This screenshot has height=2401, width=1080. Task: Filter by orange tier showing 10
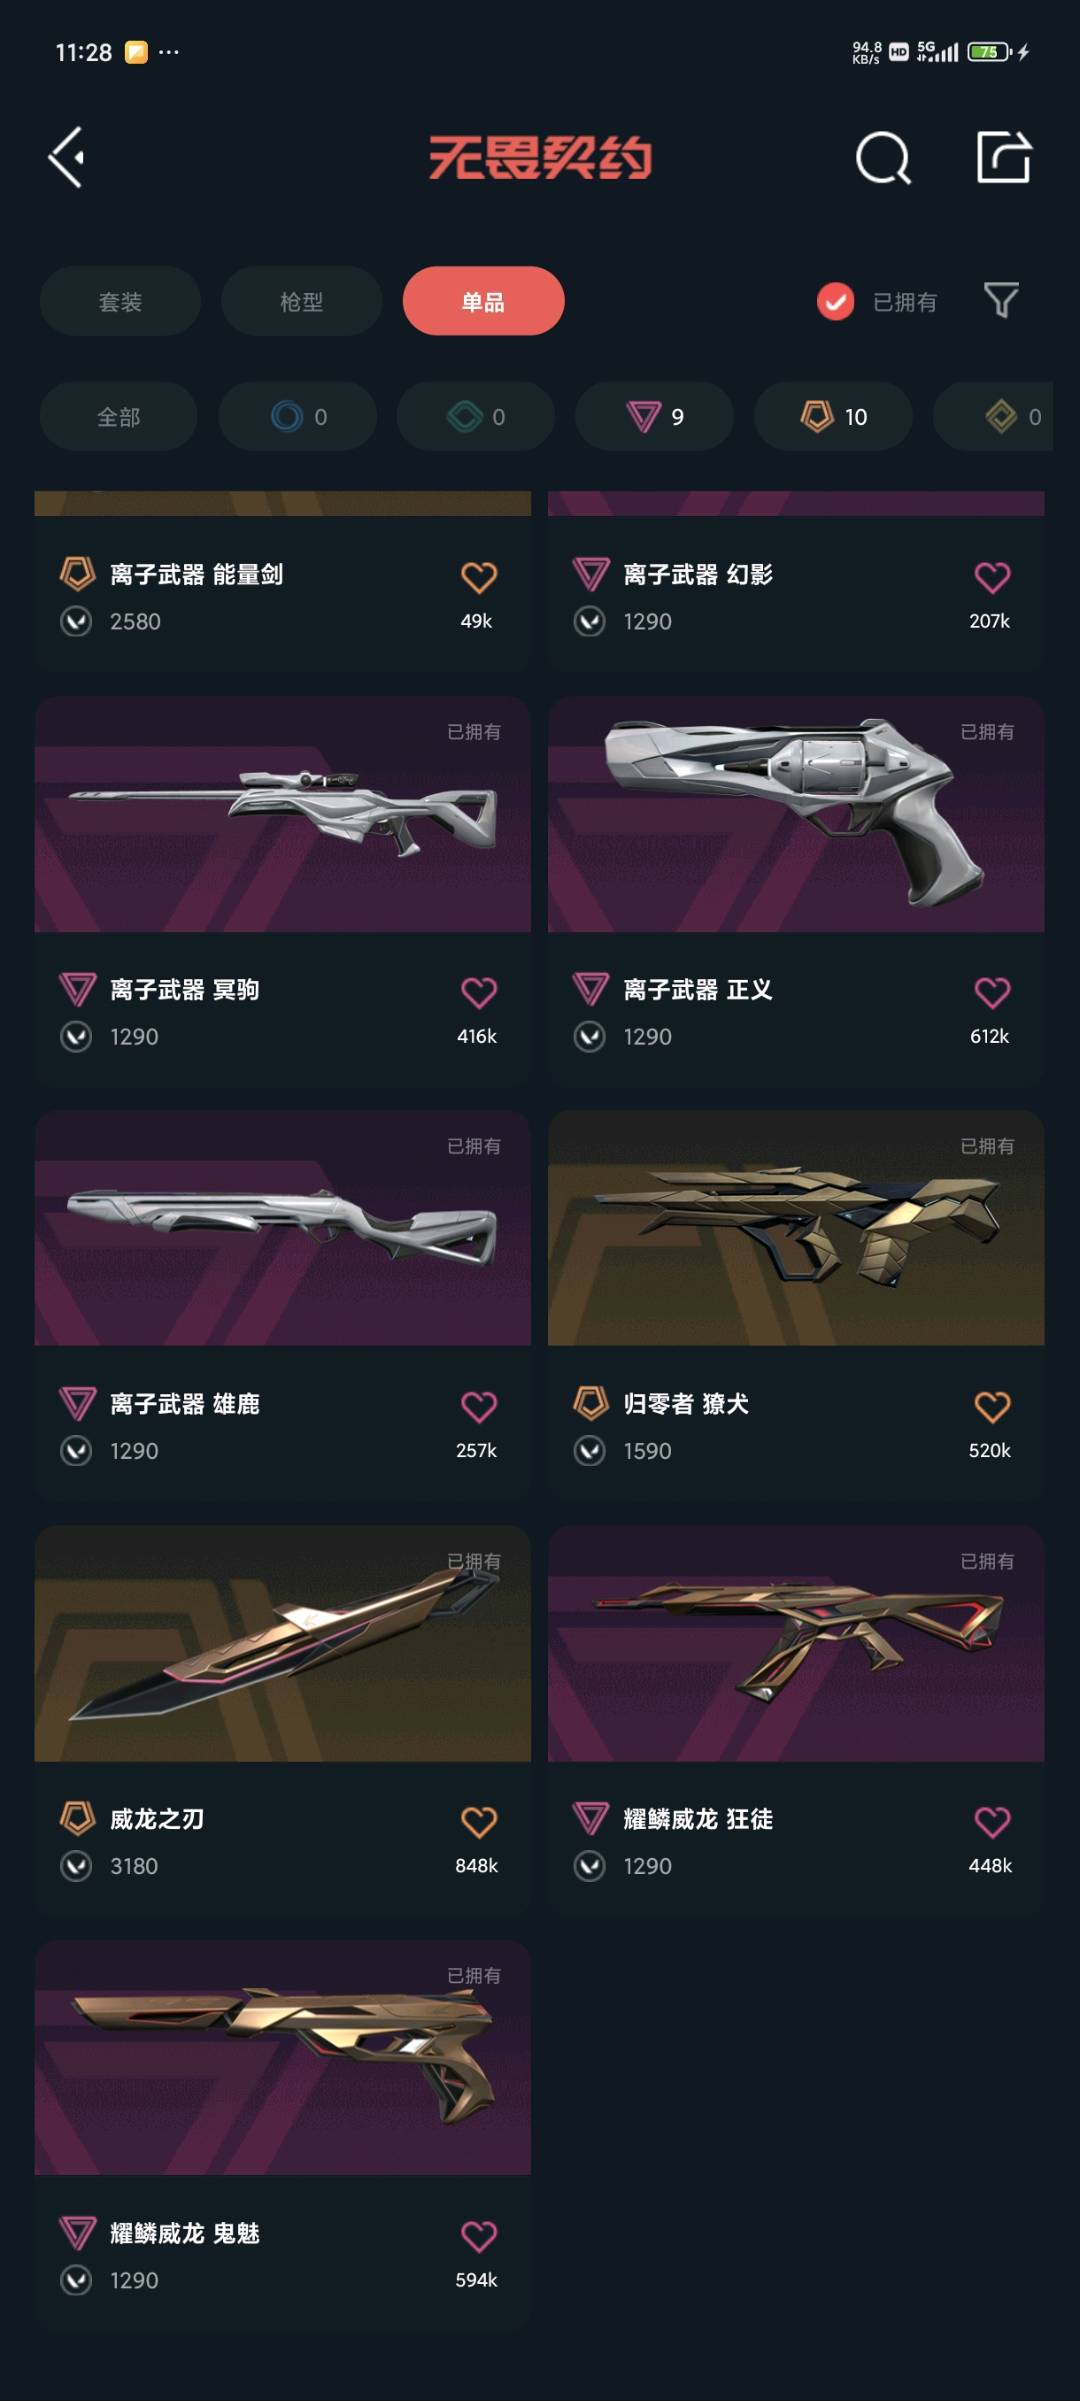[x=833, y=416]
